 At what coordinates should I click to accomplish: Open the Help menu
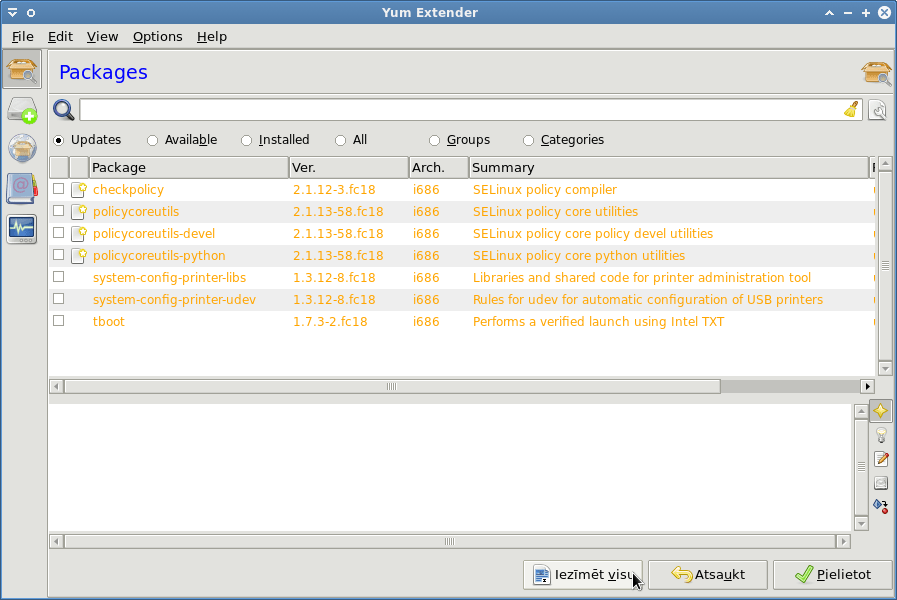click(x=212, y=37)
